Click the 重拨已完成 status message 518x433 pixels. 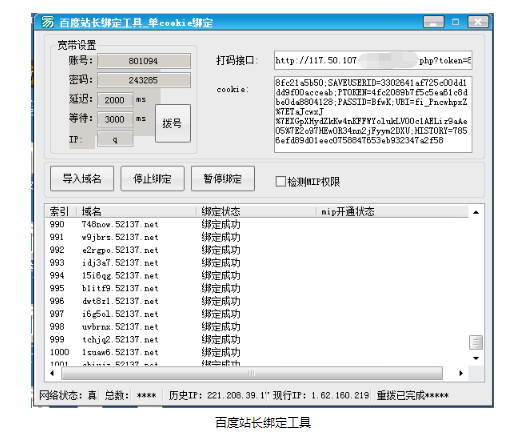tap(413, 395)
